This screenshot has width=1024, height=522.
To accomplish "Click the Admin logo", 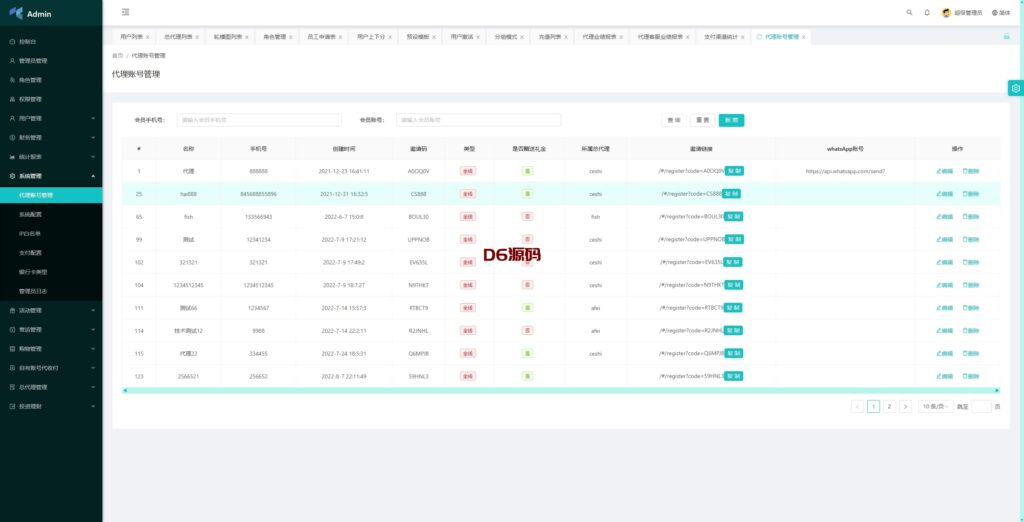I will point(31,14).
